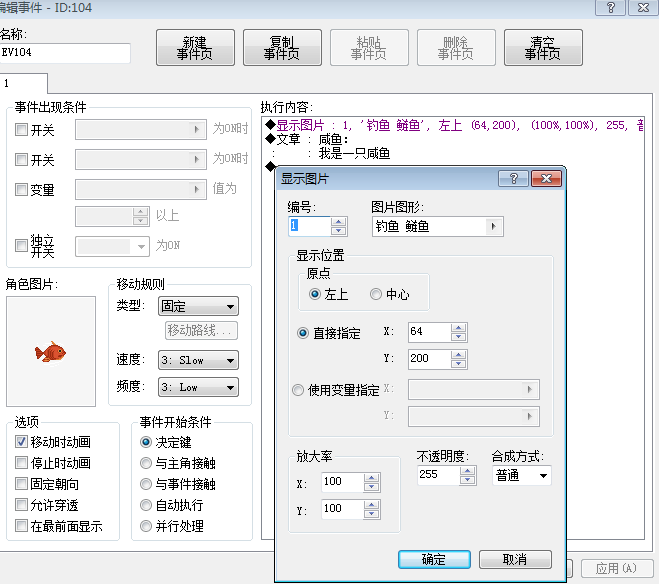Click the 清空事件页 button
Viewport: 659px width, 584px height.
click(x=543, y=47)
